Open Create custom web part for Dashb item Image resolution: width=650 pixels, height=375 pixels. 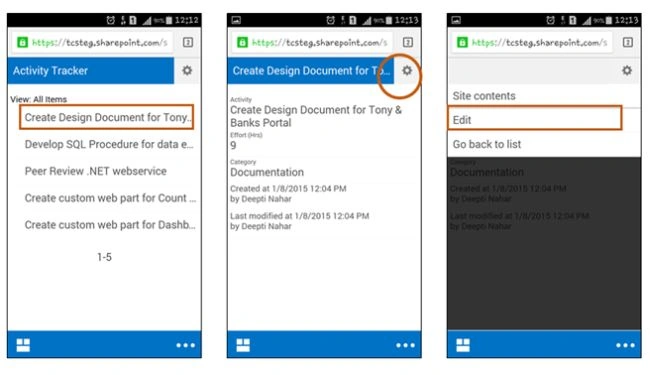point(110,225)
